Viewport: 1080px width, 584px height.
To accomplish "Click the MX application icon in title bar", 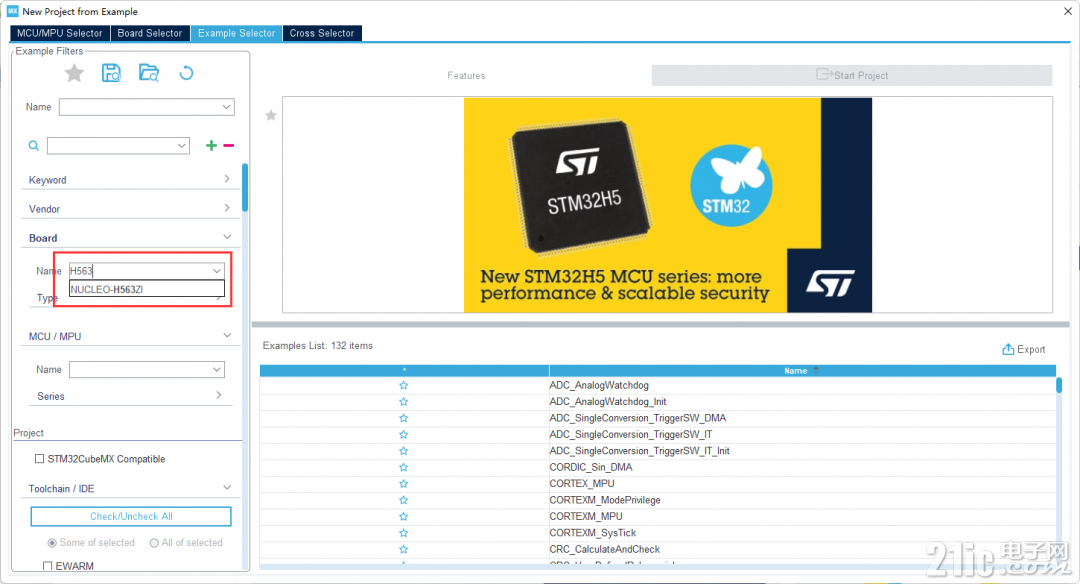I will click(12, 11).
